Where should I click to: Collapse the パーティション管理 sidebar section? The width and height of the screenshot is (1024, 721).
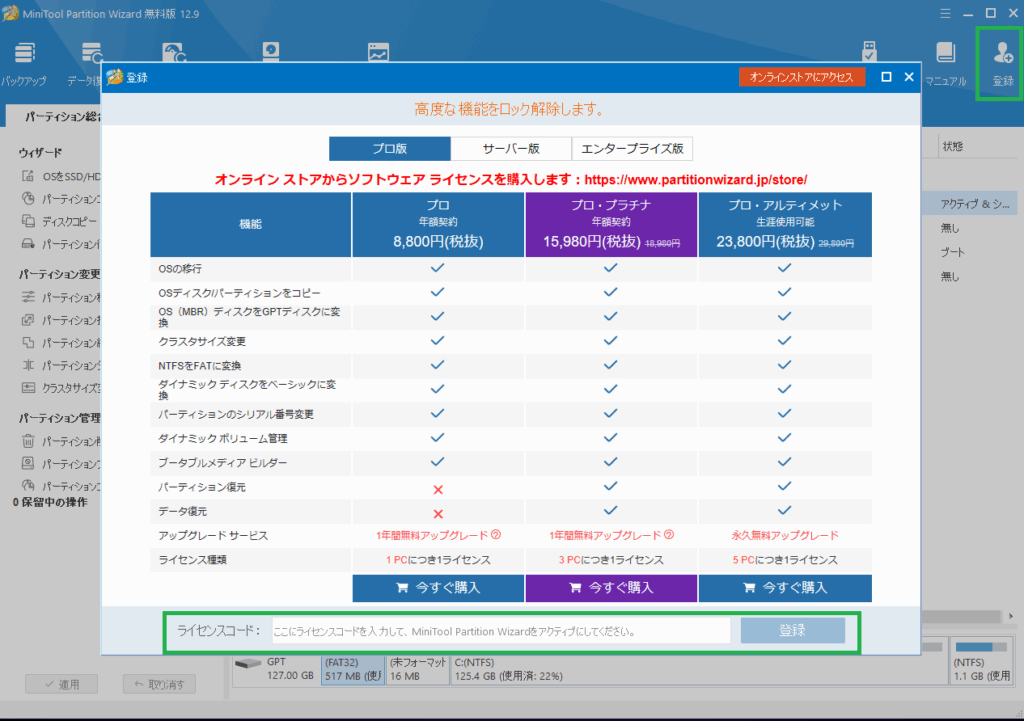(x=57, y=416)
